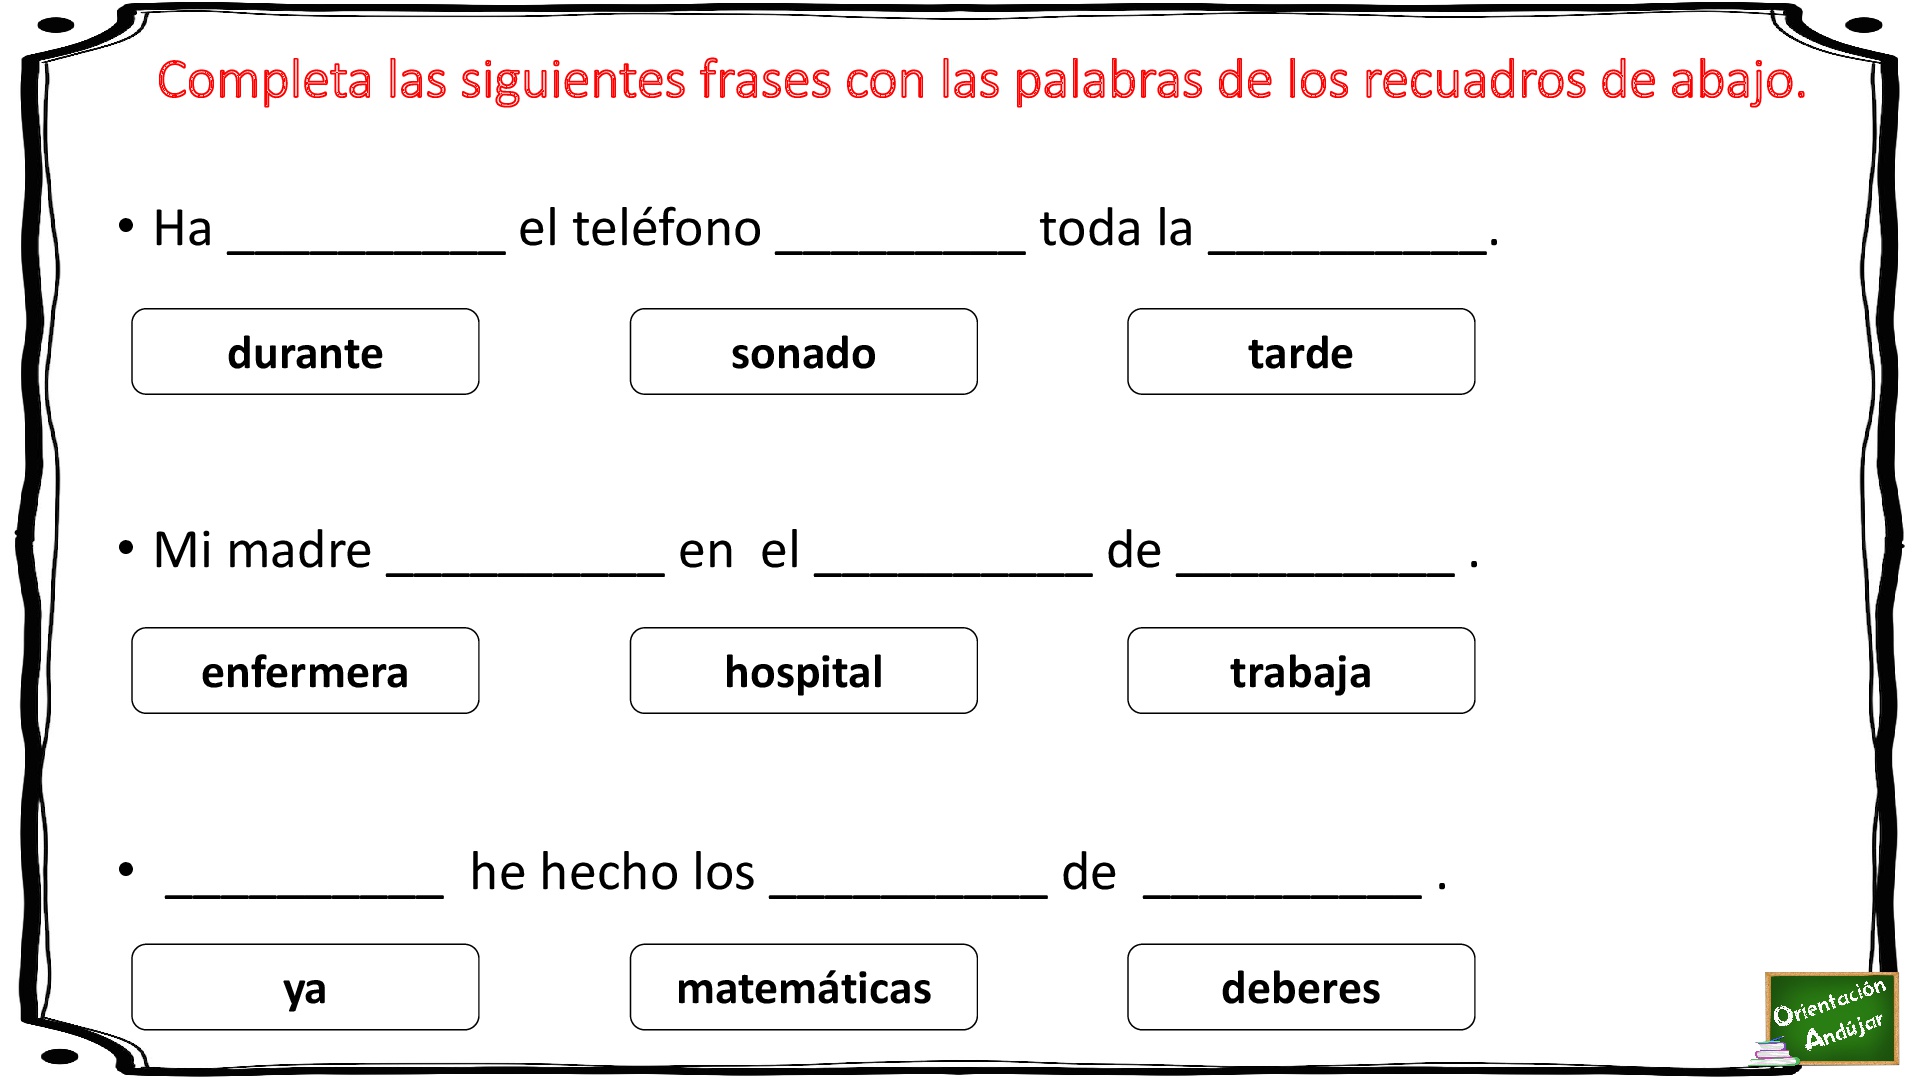Select the word box 'sonado'
This screenshot has height=1080, width=1920.
(803, 352)
